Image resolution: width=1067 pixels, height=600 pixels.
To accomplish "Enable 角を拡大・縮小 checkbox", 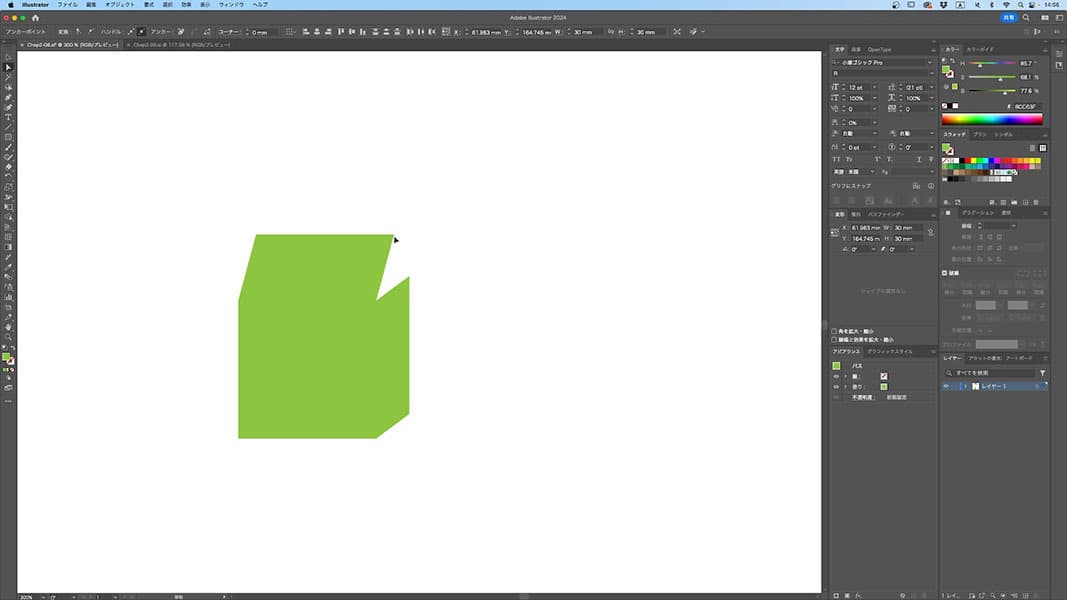I will tap(835, 331).
